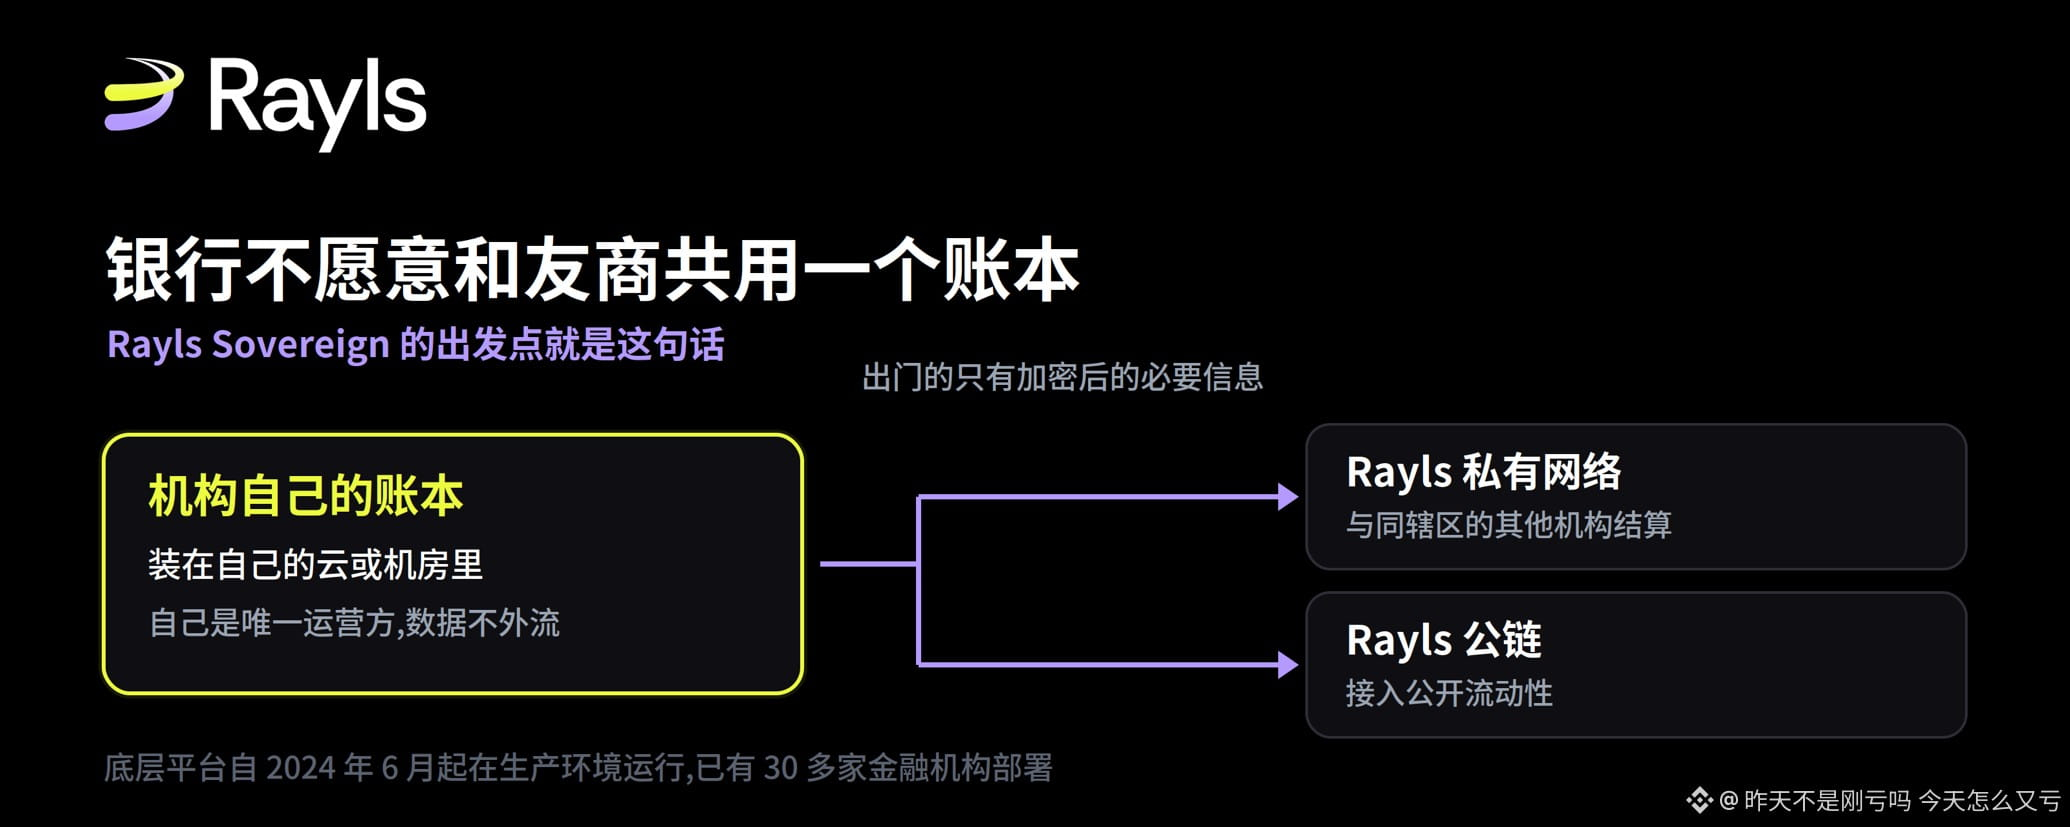Click the yellow heading 机构自己的账本
The width and height of the screenshot is (2070, 827).
[x=306, y=496]
